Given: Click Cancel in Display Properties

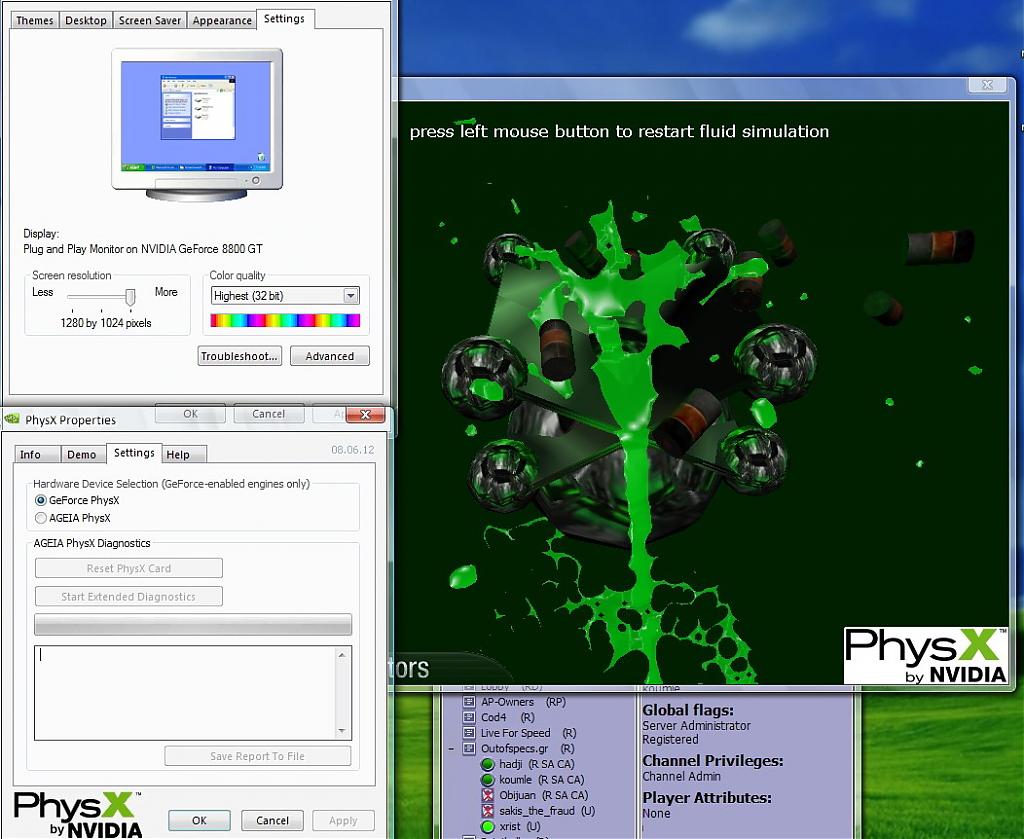Looking at the screenshot, I should click(268, 413).
